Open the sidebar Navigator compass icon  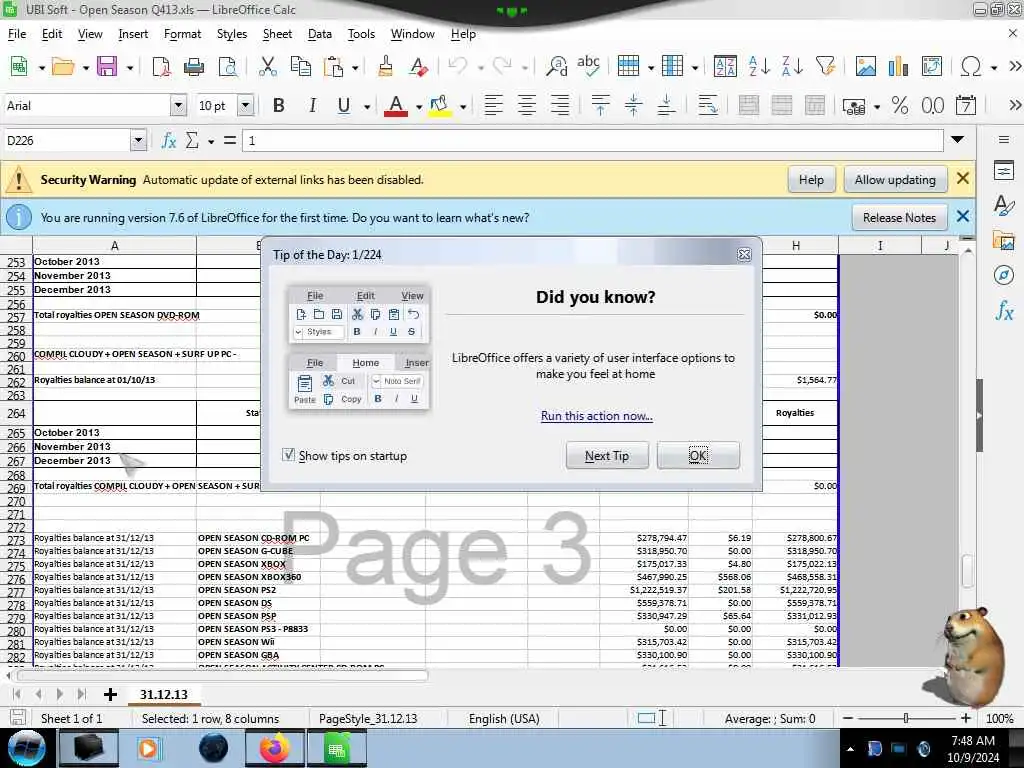point(1004,275)
